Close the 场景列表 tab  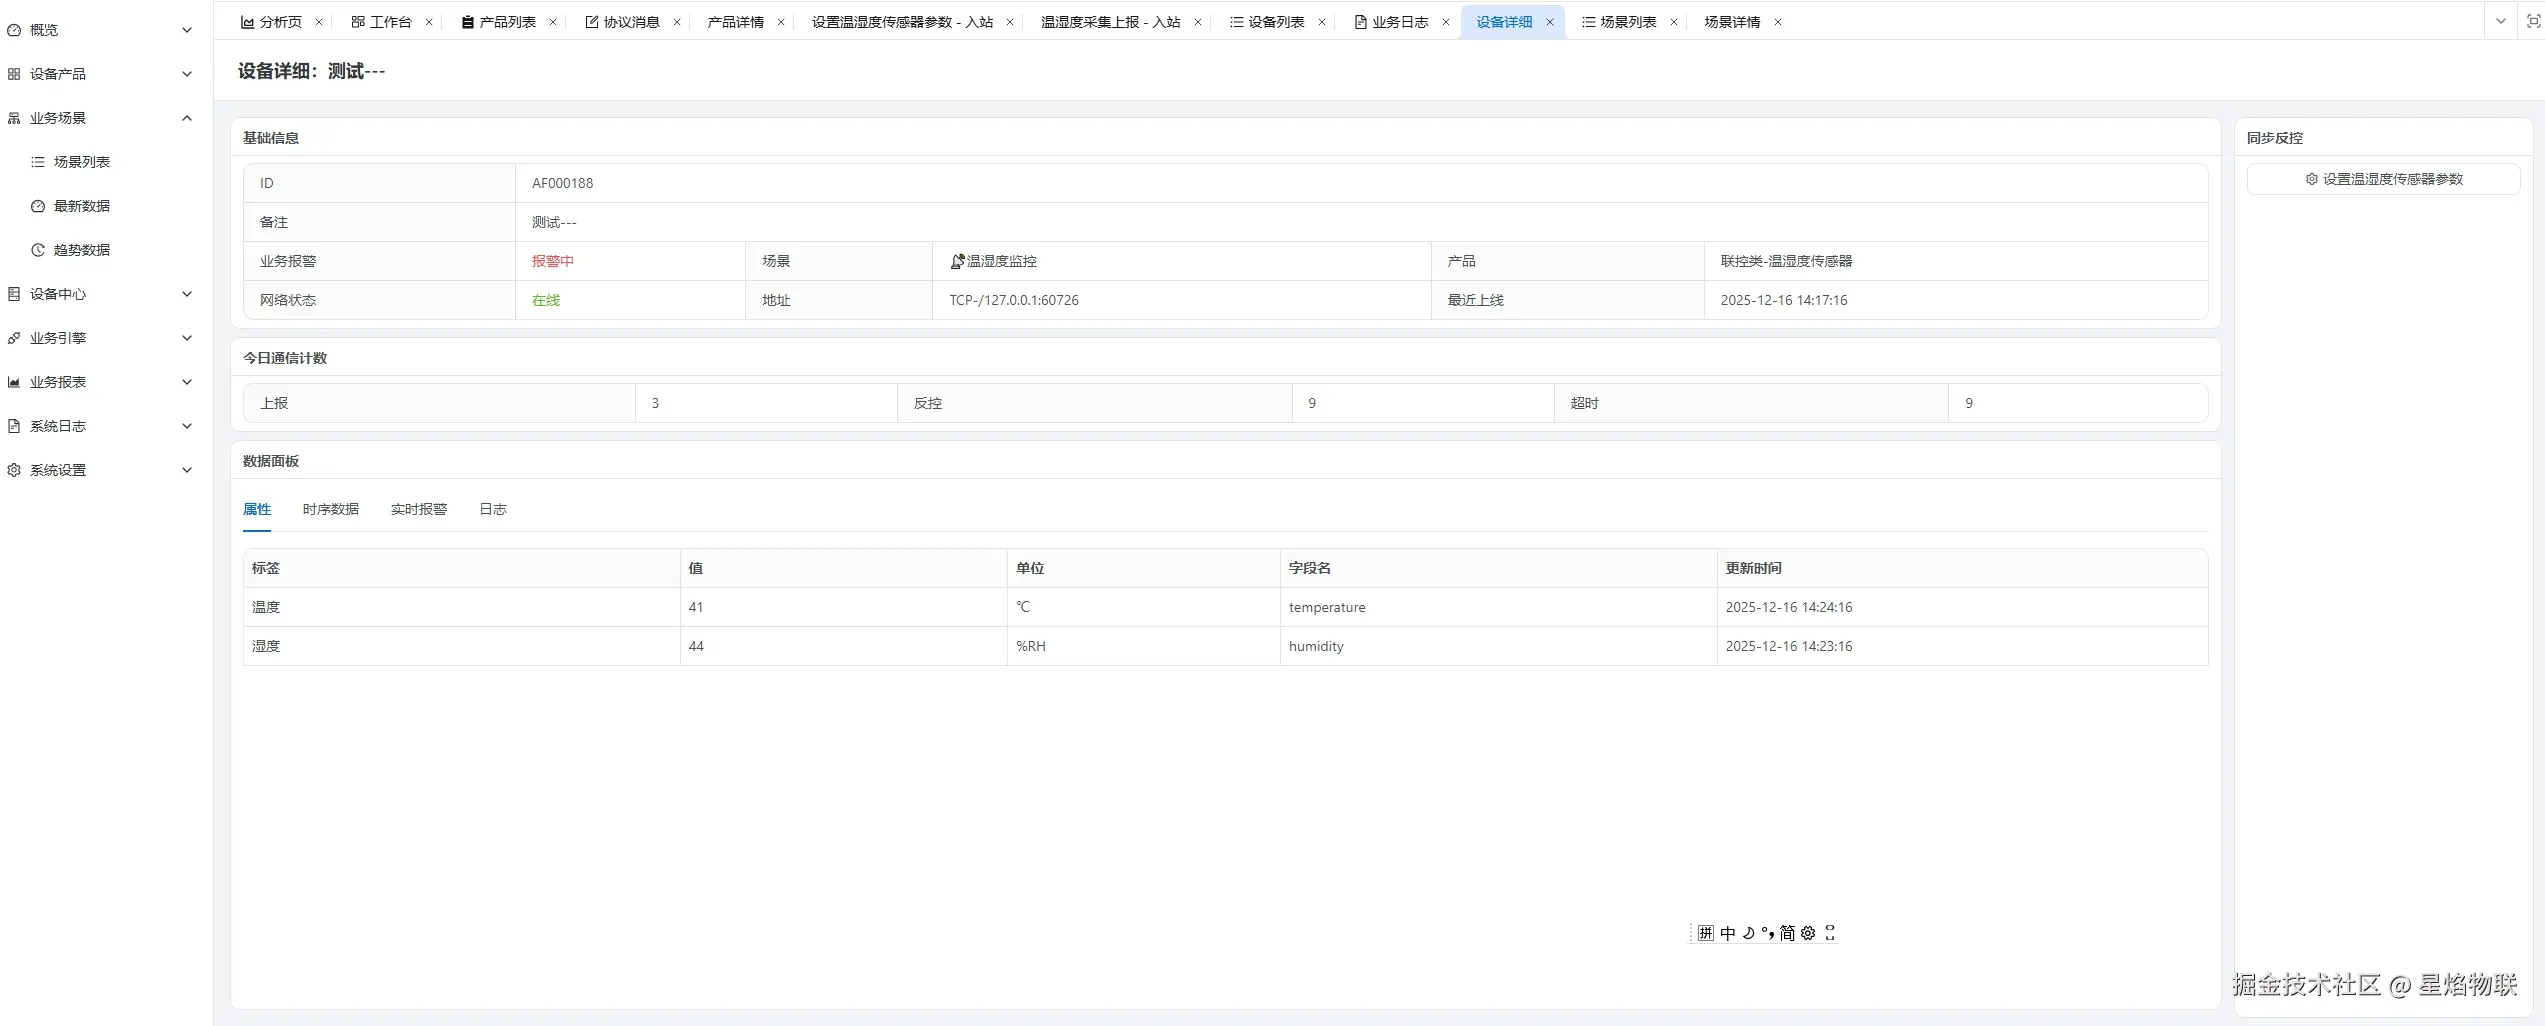coord(1674,22)
